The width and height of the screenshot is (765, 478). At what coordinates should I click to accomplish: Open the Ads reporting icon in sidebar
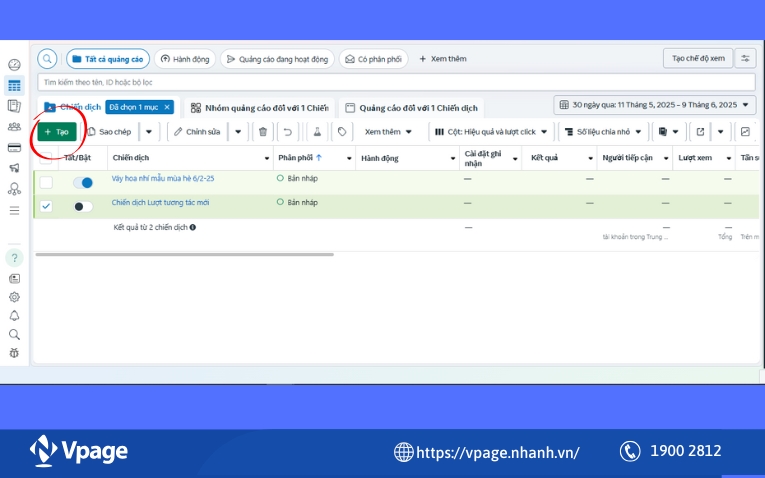point(14,106)
